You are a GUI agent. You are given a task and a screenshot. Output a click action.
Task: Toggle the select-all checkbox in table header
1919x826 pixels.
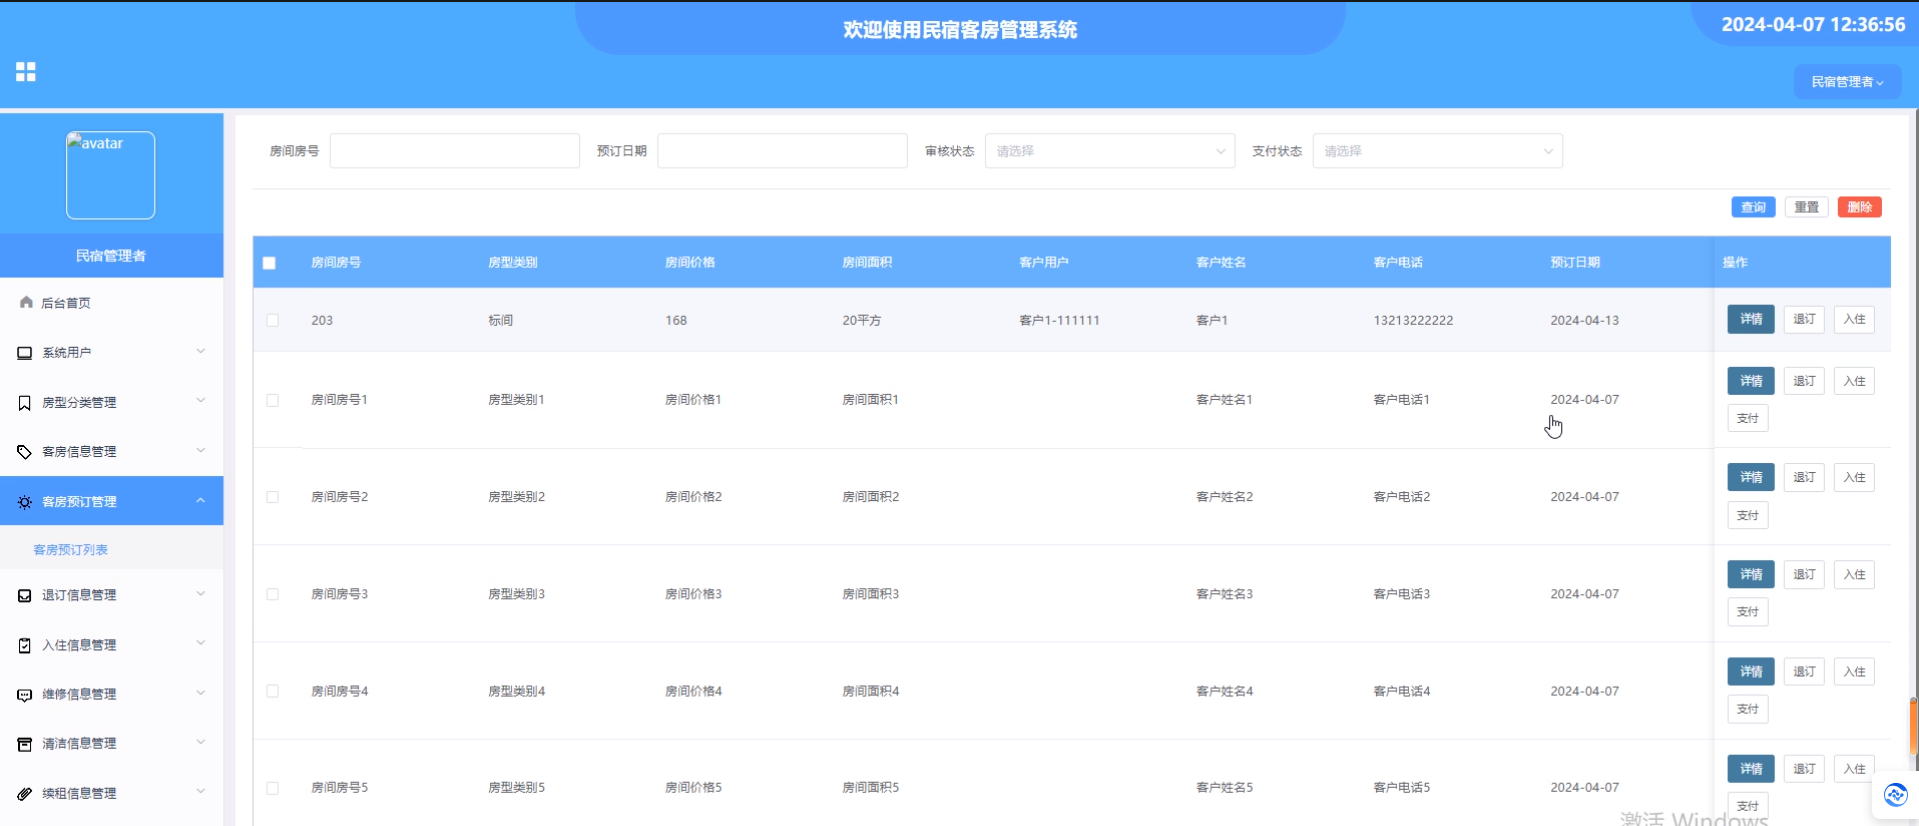[x=269, y=263]
